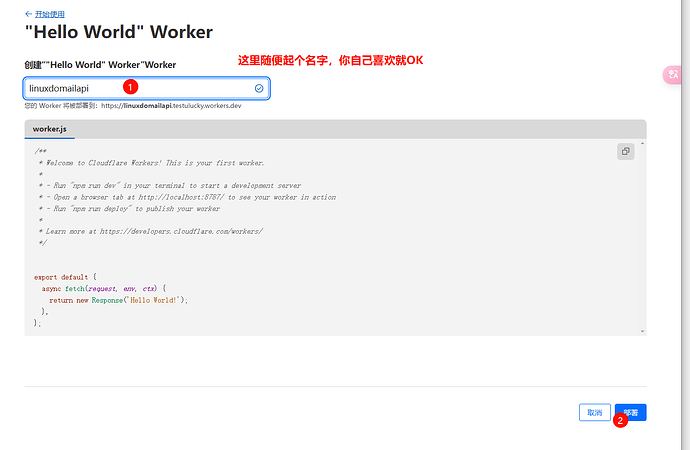Viewport: 690px width, 450px height.
Task: Select the worker.js tab
Action: coord(50,129)
